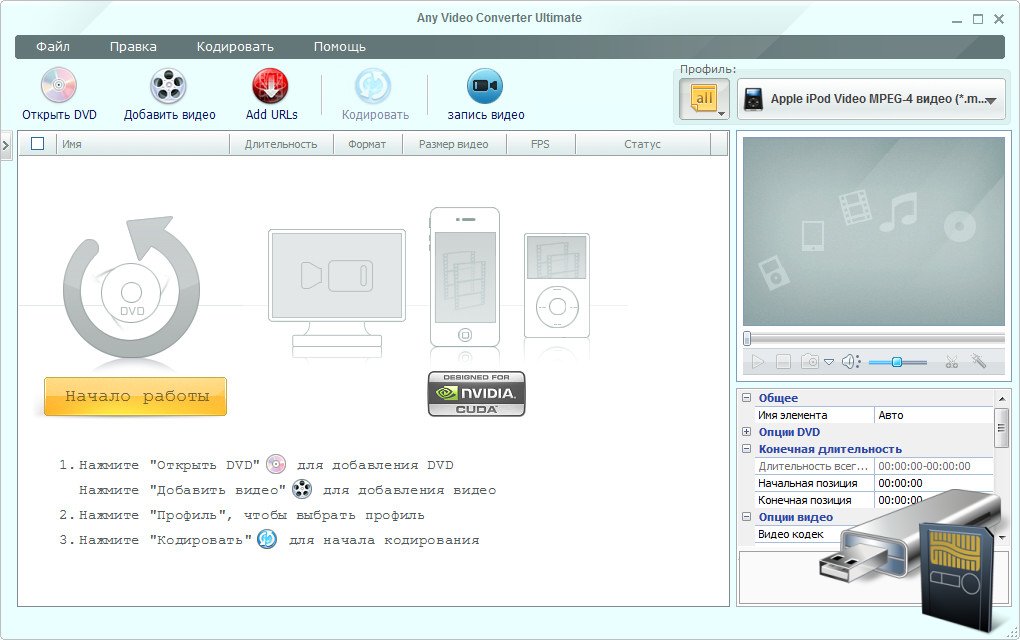This screenshot has height=640, width=1020.
Task: Expand the Опции DVD section
Action: click(746, 431)
